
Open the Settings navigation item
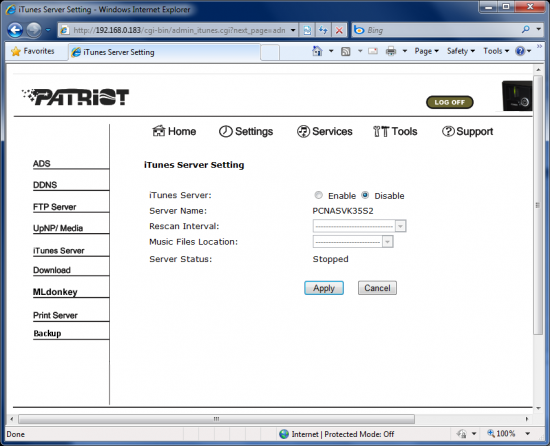click(x=246, y=131)
